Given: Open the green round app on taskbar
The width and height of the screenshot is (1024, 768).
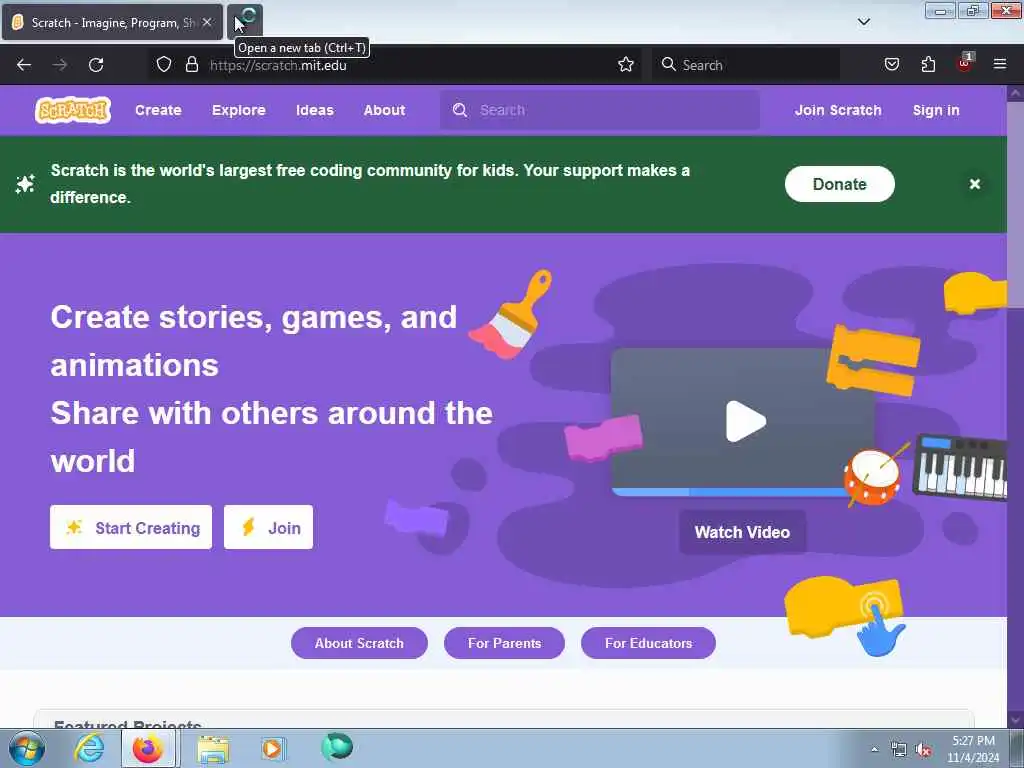Looking at the screenshot, I should (337, 747).
